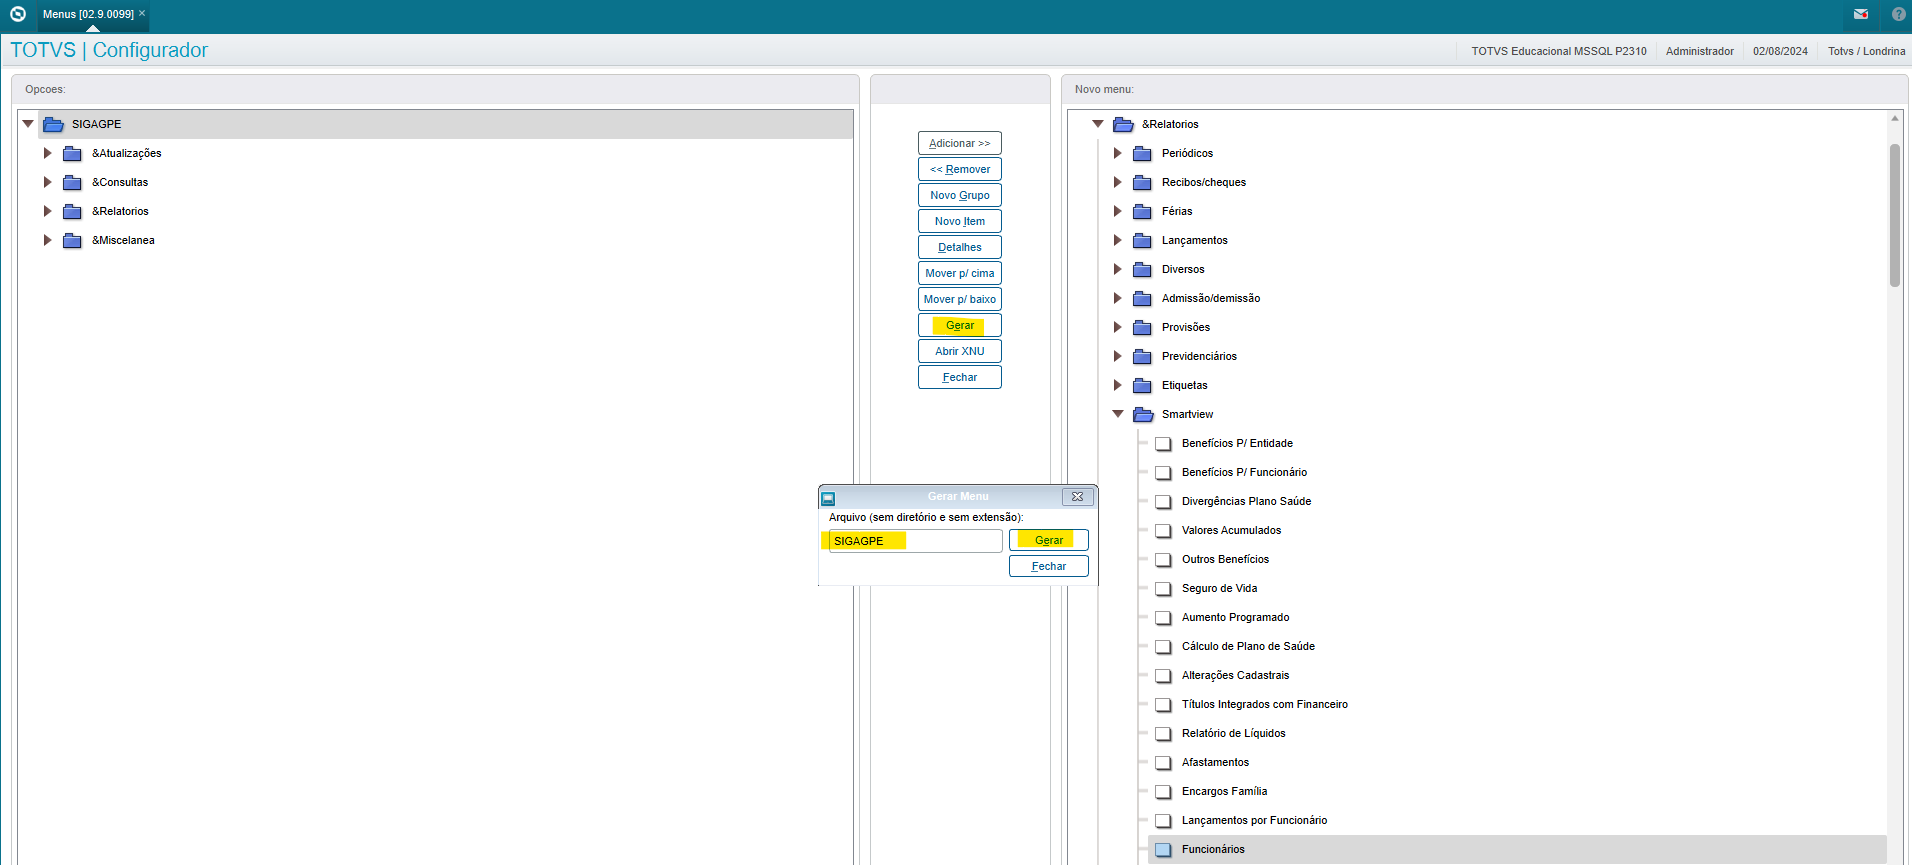Click the Etiquetas folder icon
The image size is (1912, 865).
pos(1142,385)
